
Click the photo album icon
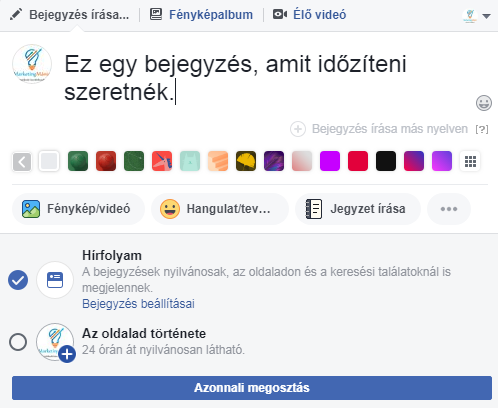pyautogui.click(x=156, y=14)
